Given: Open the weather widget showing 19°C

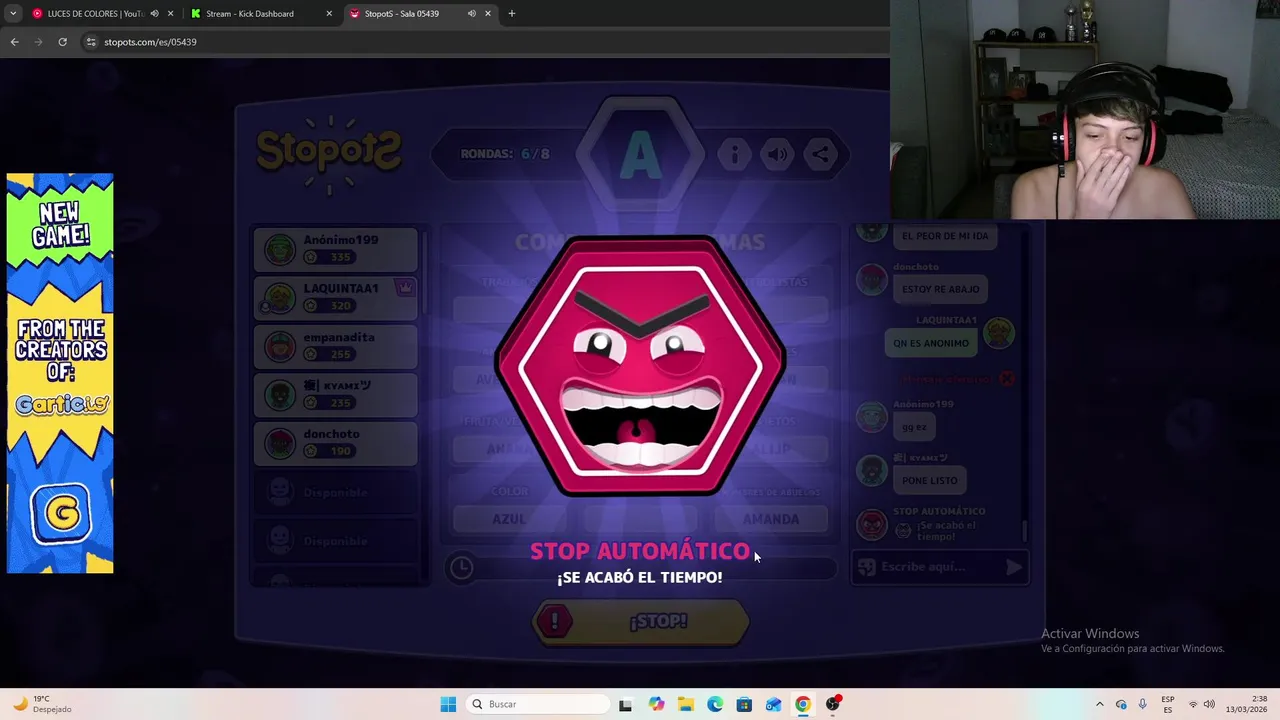Looking at the screenshot, I should tap(40, 704).
